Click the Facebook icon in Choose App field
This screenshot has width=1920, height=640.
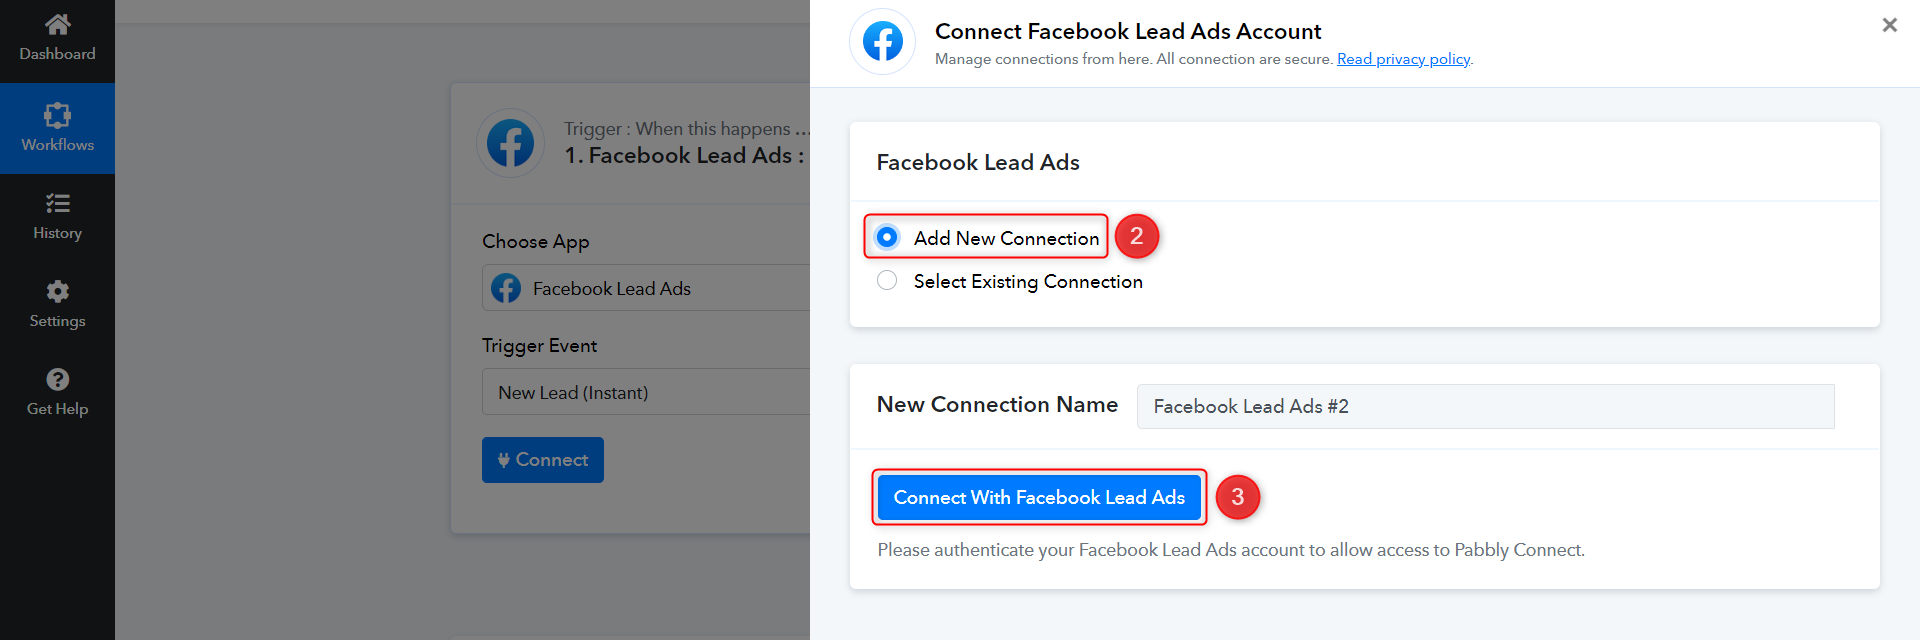point(506,289)
